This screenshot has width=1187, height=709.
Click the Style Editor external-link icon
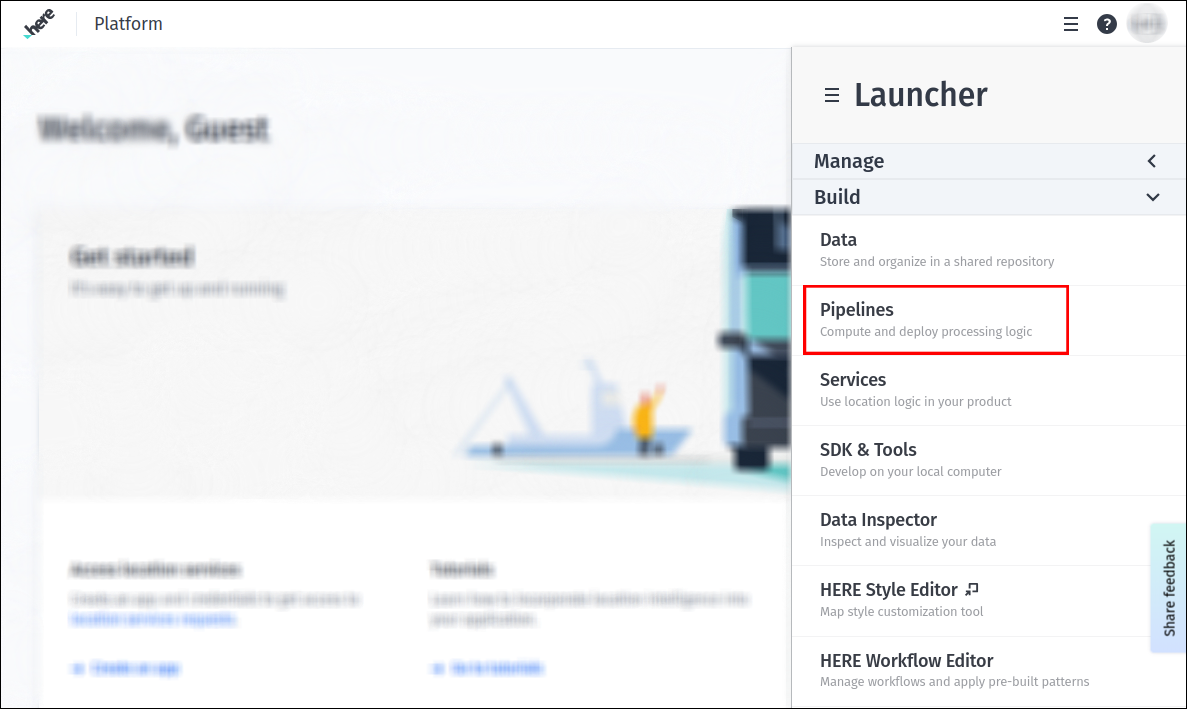[972, 589]
